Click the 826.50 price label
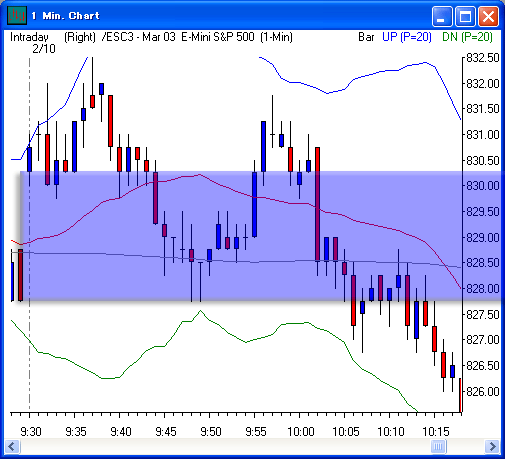The image size is (505, 459). click(483, 366)
